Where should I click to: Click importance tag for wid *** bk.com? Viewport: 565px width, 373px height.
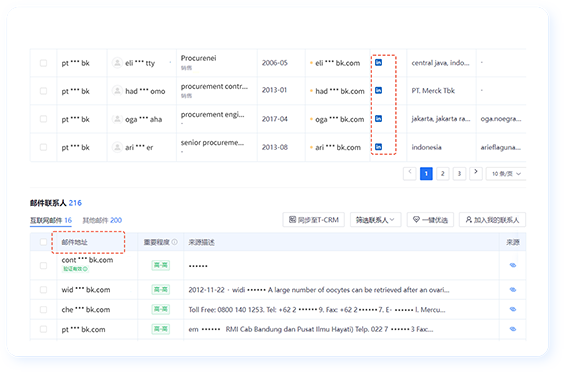pyautogui.click(x=161, y=289)
